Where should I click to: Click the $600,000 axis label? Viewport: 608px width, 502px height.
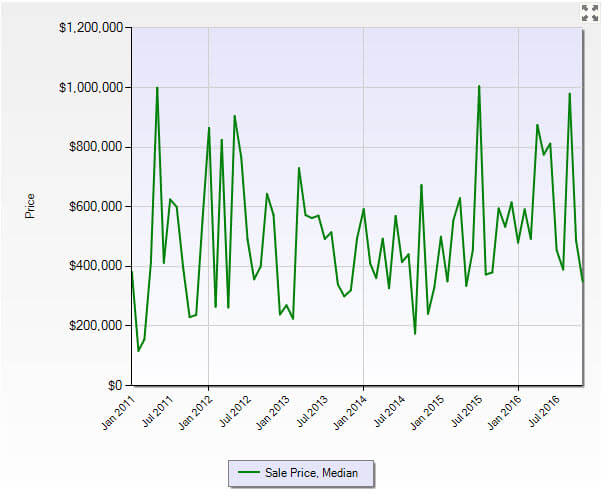click(x=96, y=206)
